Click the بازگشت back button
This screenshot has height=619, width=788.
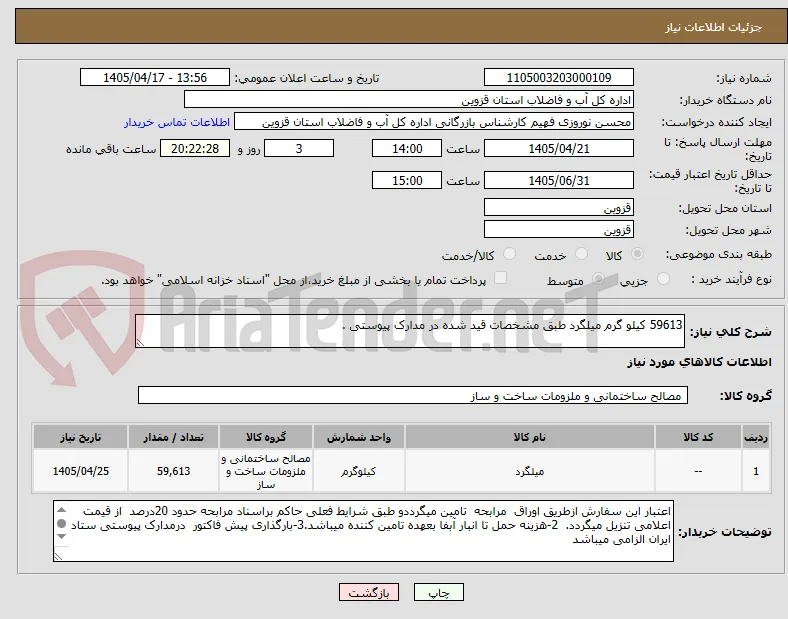pos(369,593)
